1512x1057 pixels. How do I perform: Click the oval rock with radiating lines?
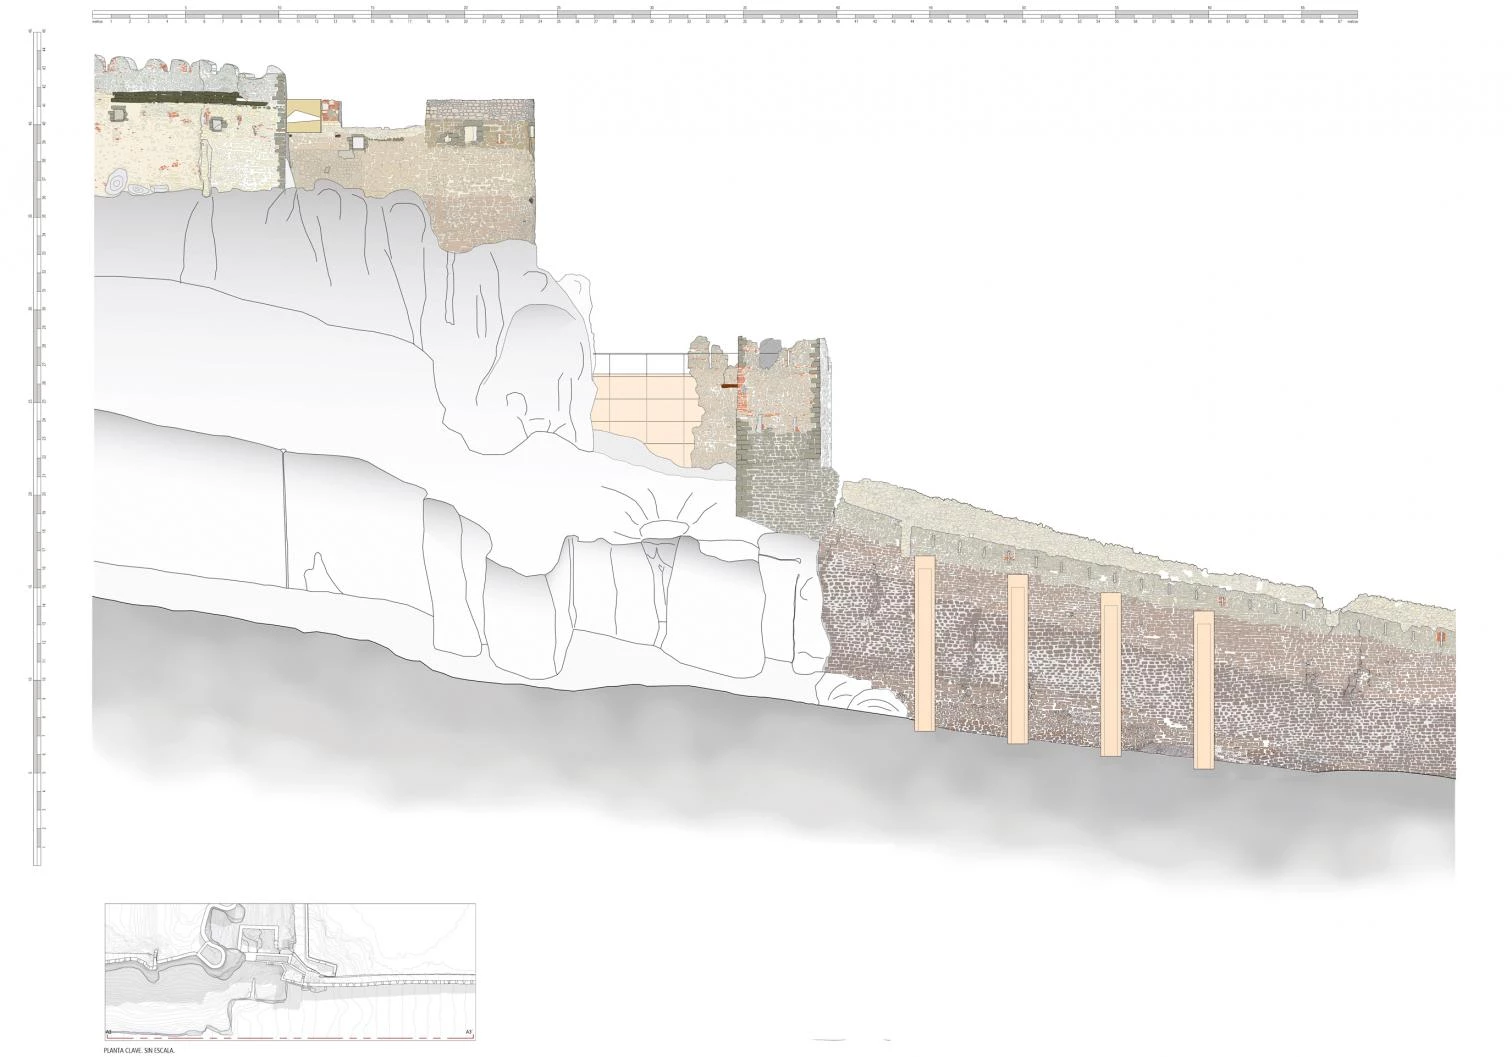point(659,529)
